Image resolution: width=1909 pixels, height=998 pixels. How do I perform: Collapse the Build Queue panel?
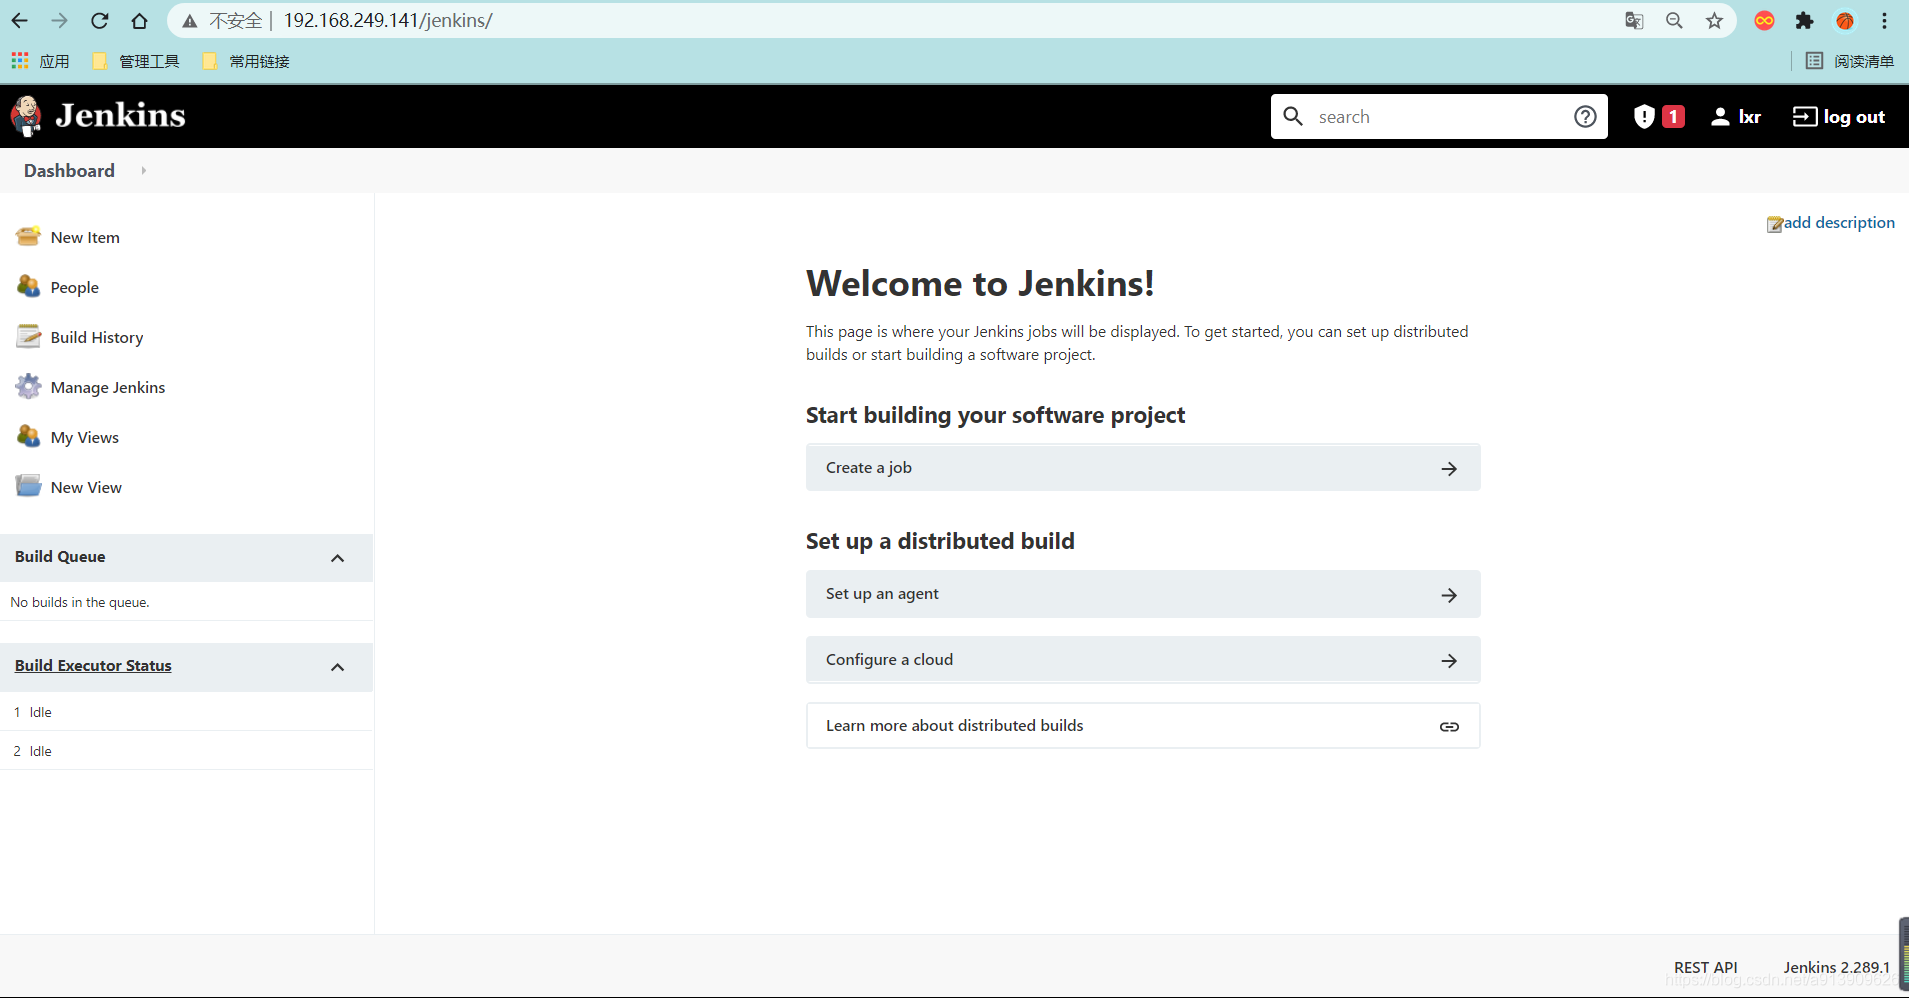337,558
